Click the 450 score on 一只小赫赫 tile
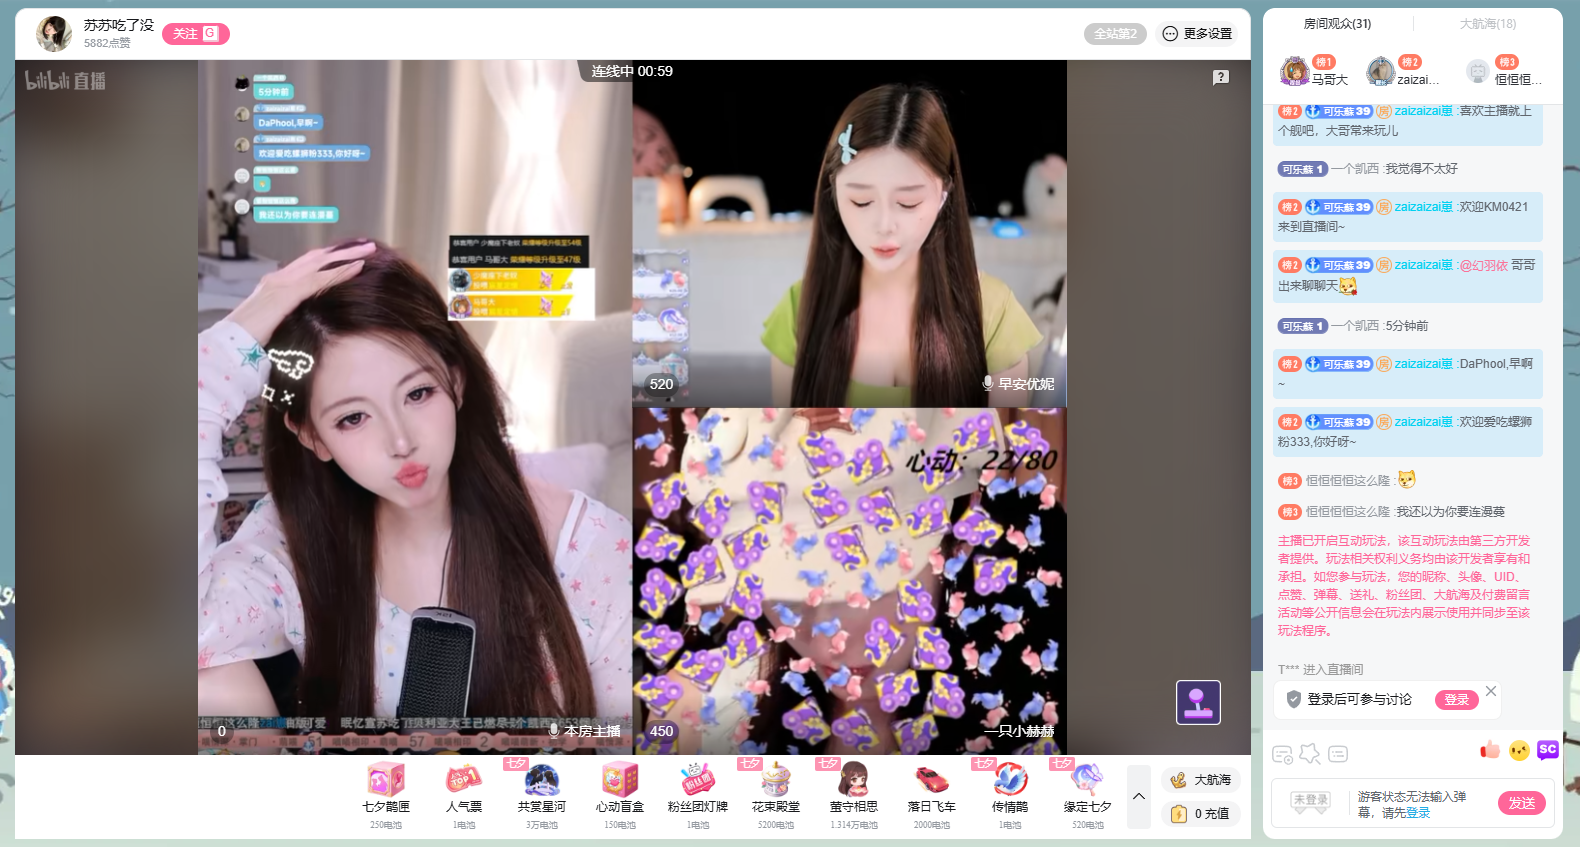1580x847 pixels. 661,731
